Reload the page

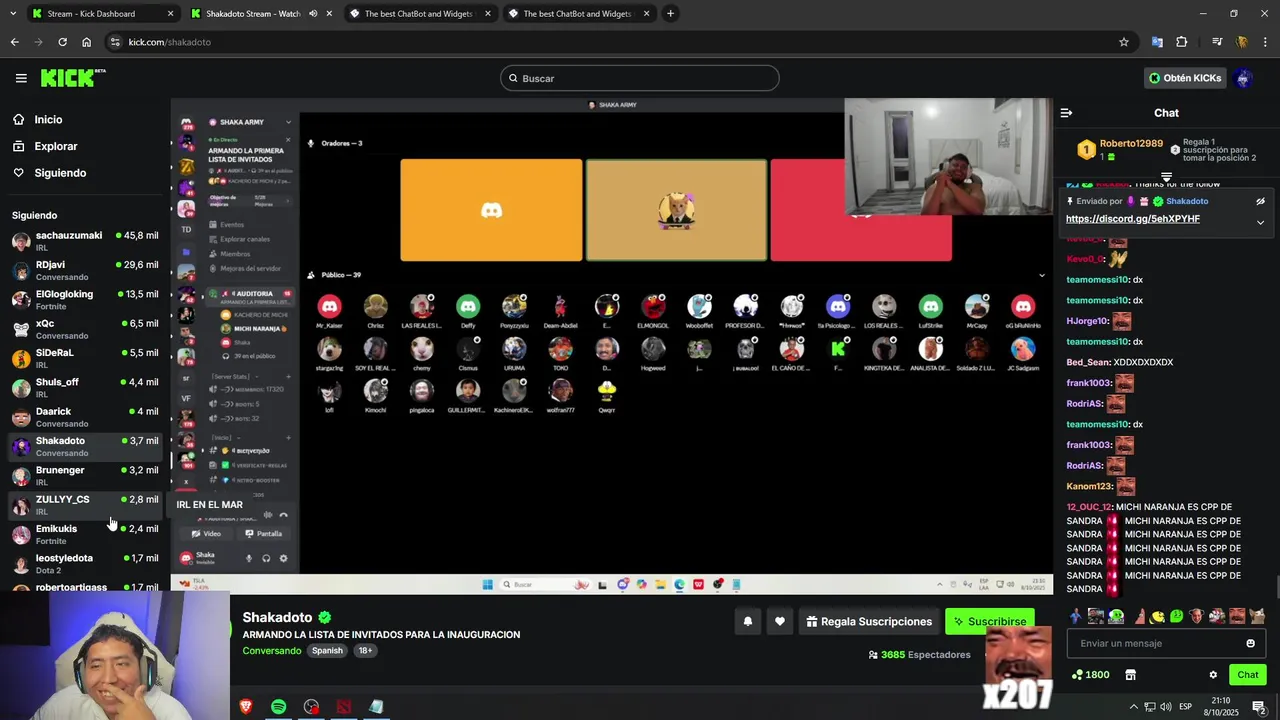[62, 42]
